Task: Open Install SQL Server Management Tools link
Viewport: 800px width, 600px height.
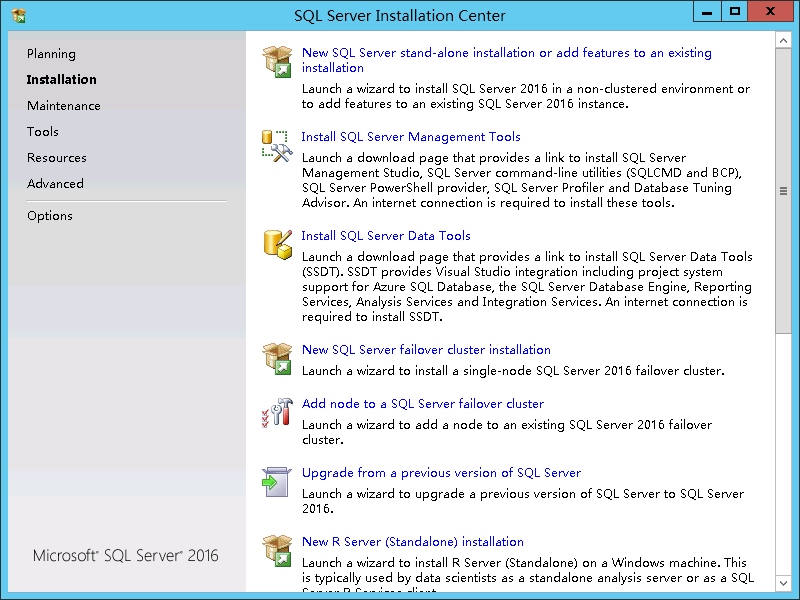Action: [411, 137]
